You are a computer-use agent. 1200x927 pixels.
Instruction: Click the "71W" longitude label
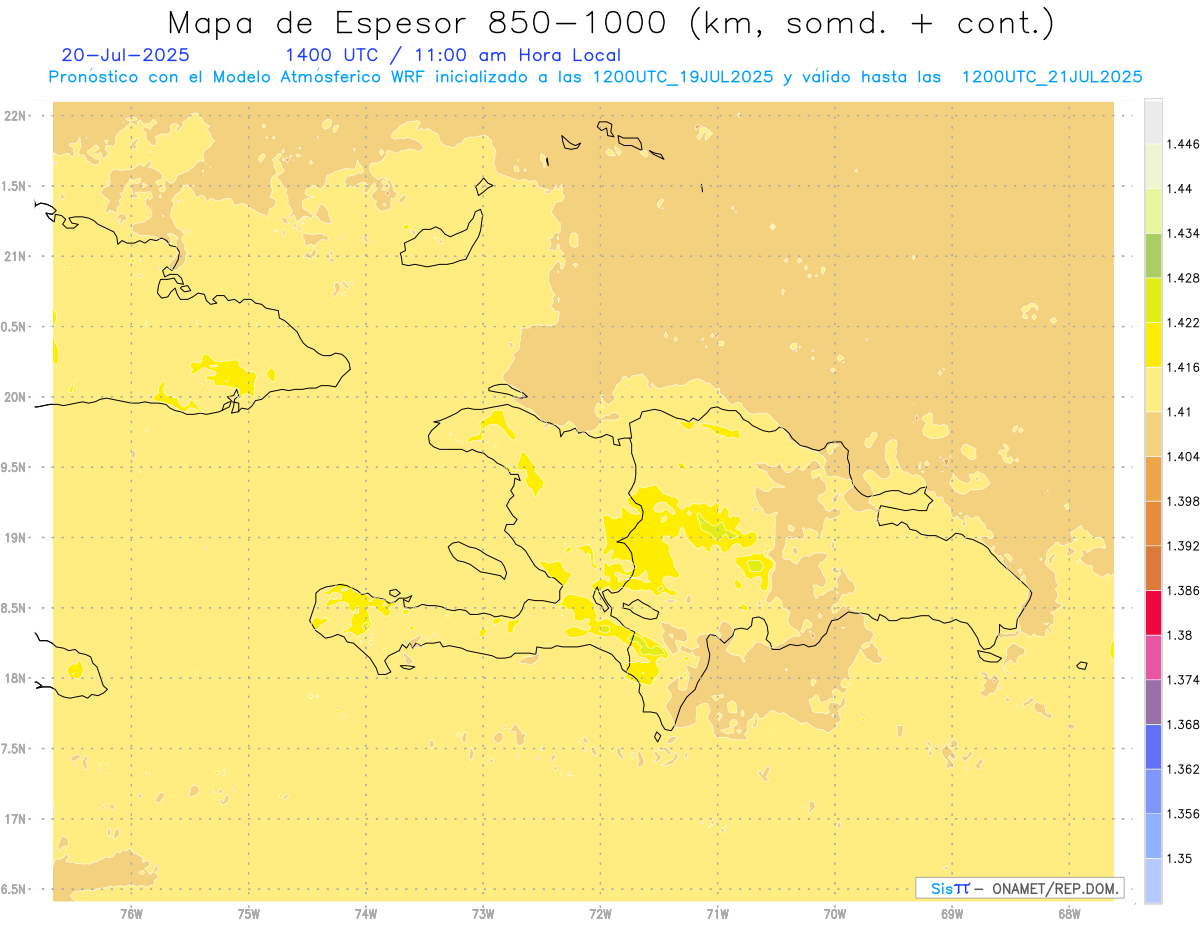pyautogui.click(x=717, y=914)
